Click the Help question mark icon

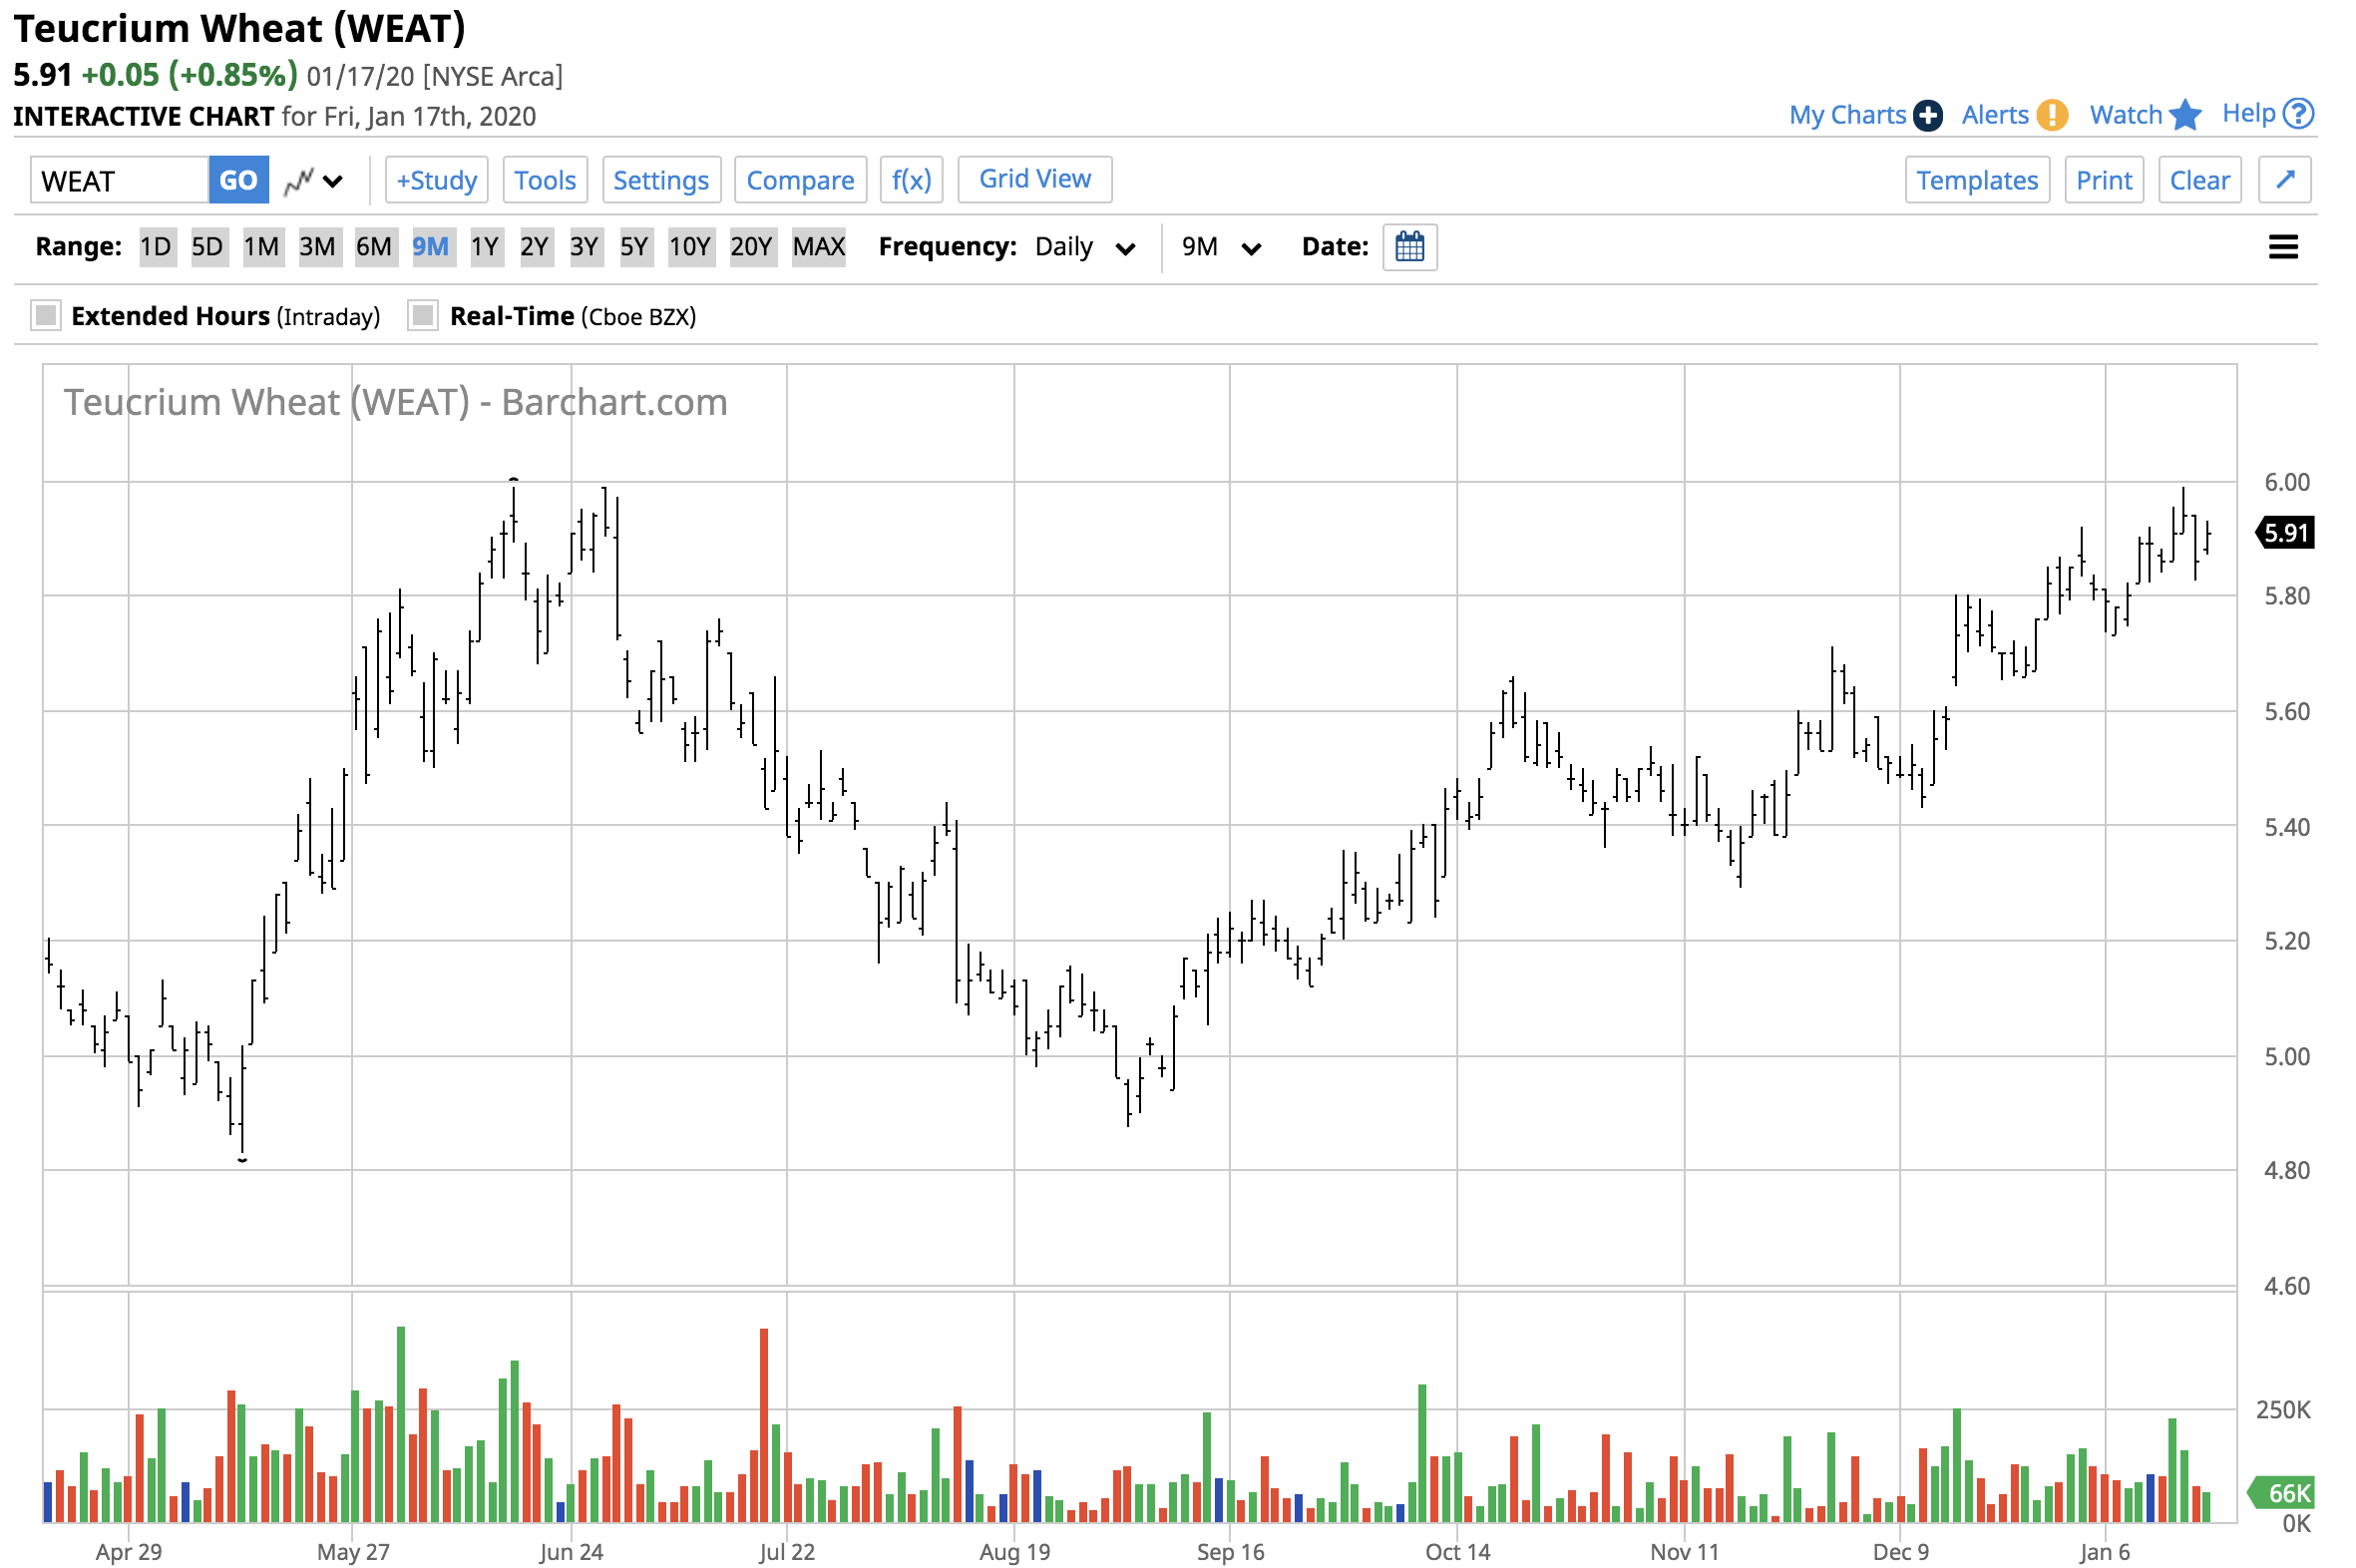[x=2297, y=113]
